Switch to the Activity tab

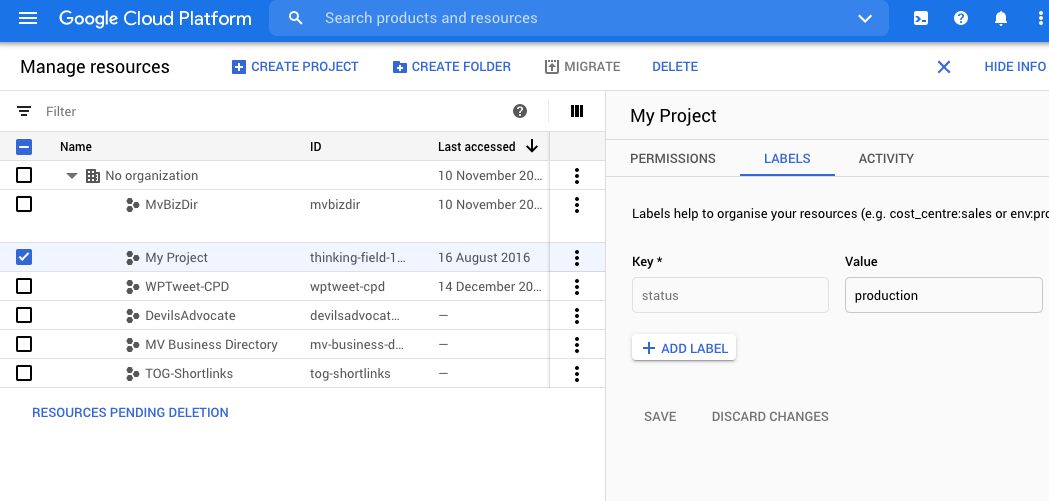[886, 158]
